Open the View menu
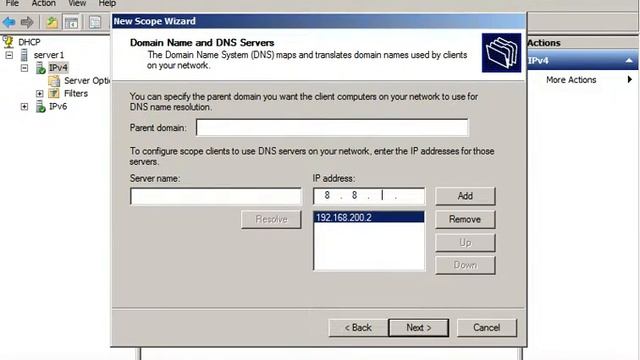 [x=77, y=3]
